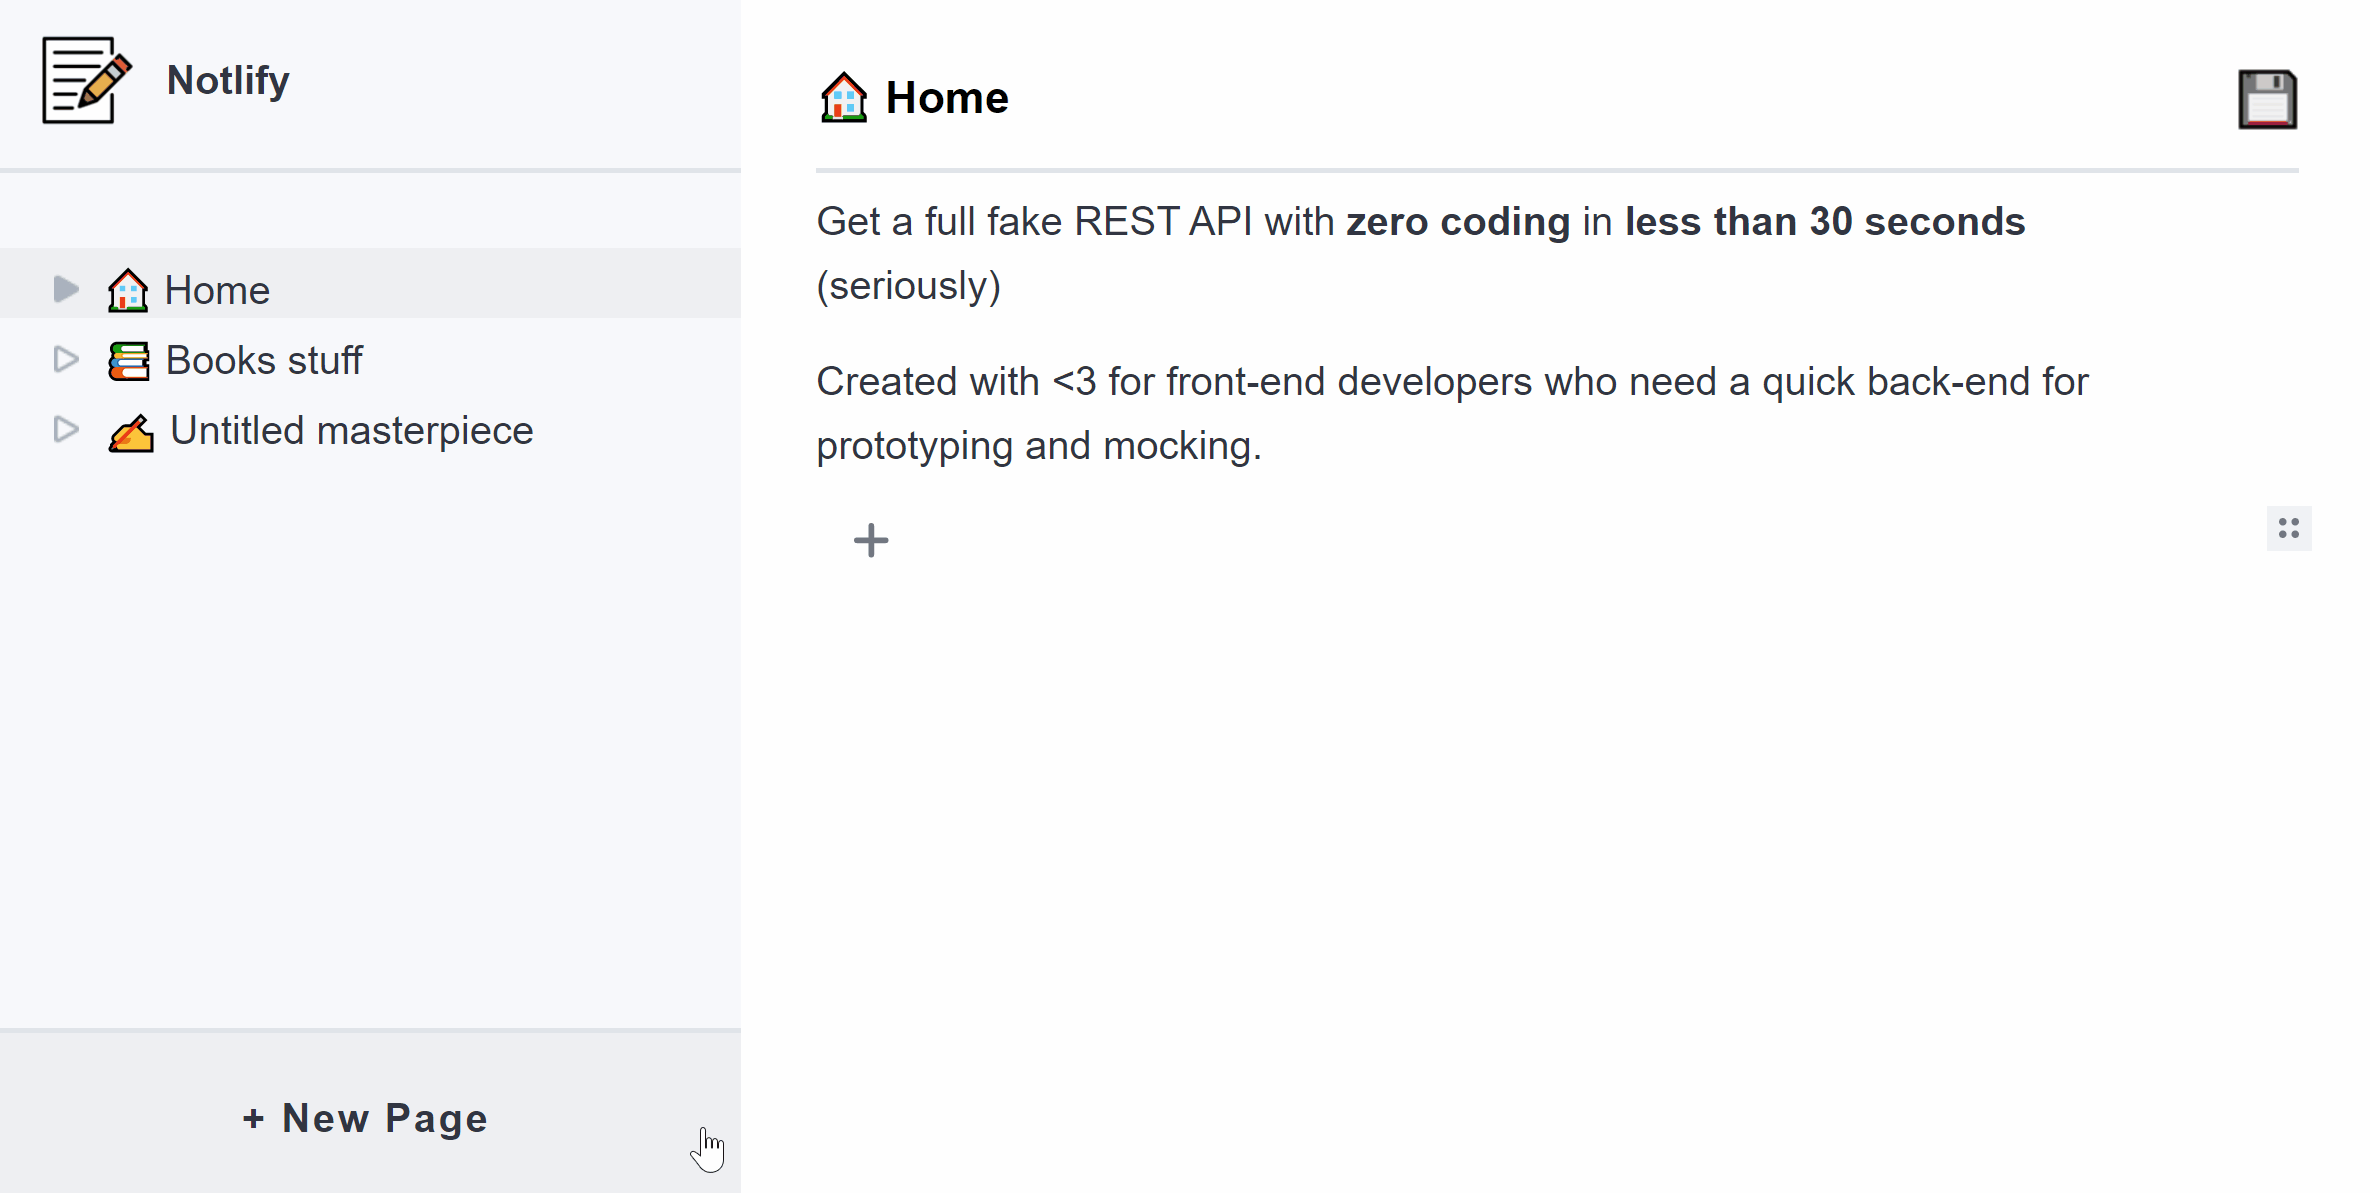Viewport: 2370px width, 1193px height.
Task: Select the Home page in the sidebar
Action: click(x=218, y=289)
